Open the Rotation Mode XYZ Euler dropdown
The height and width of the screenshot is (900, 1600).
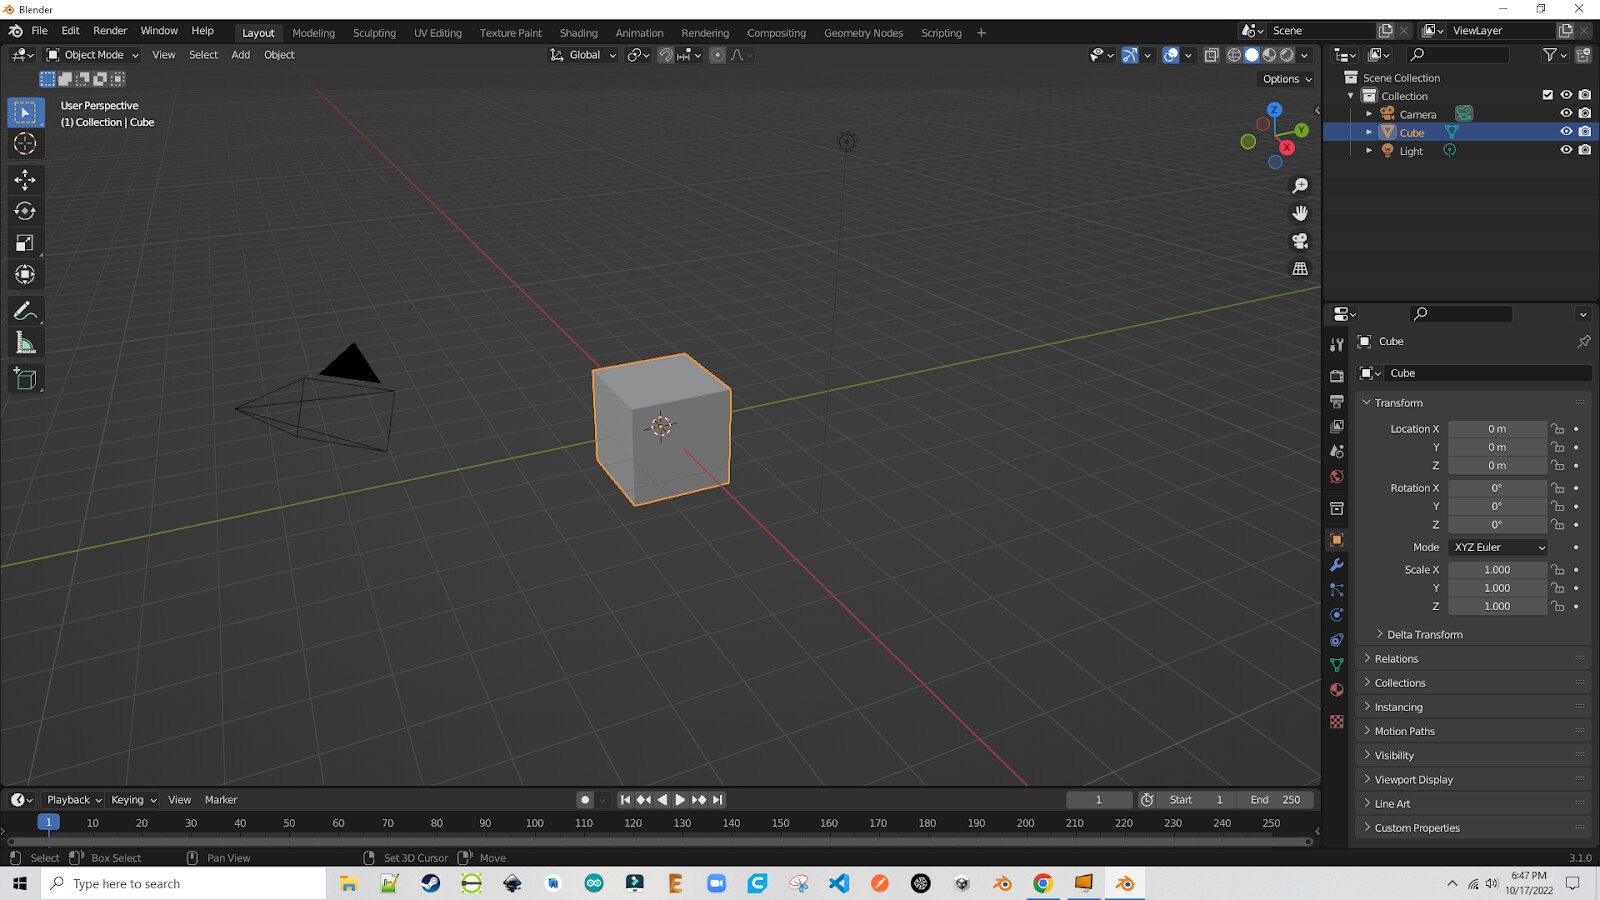pos(1497,547)
